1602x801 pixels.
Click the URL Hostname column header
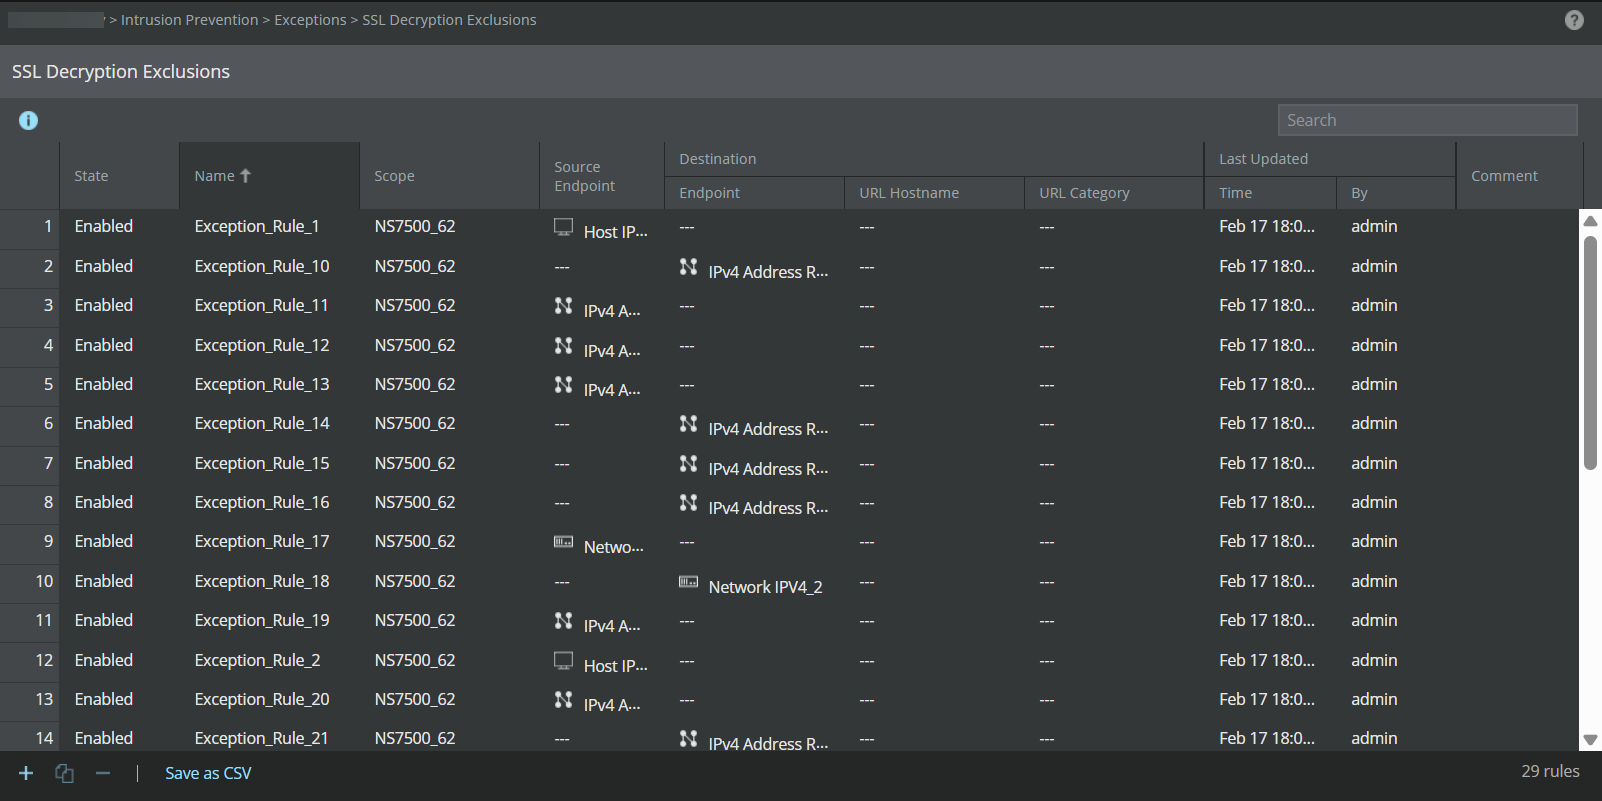click(934, 193)
